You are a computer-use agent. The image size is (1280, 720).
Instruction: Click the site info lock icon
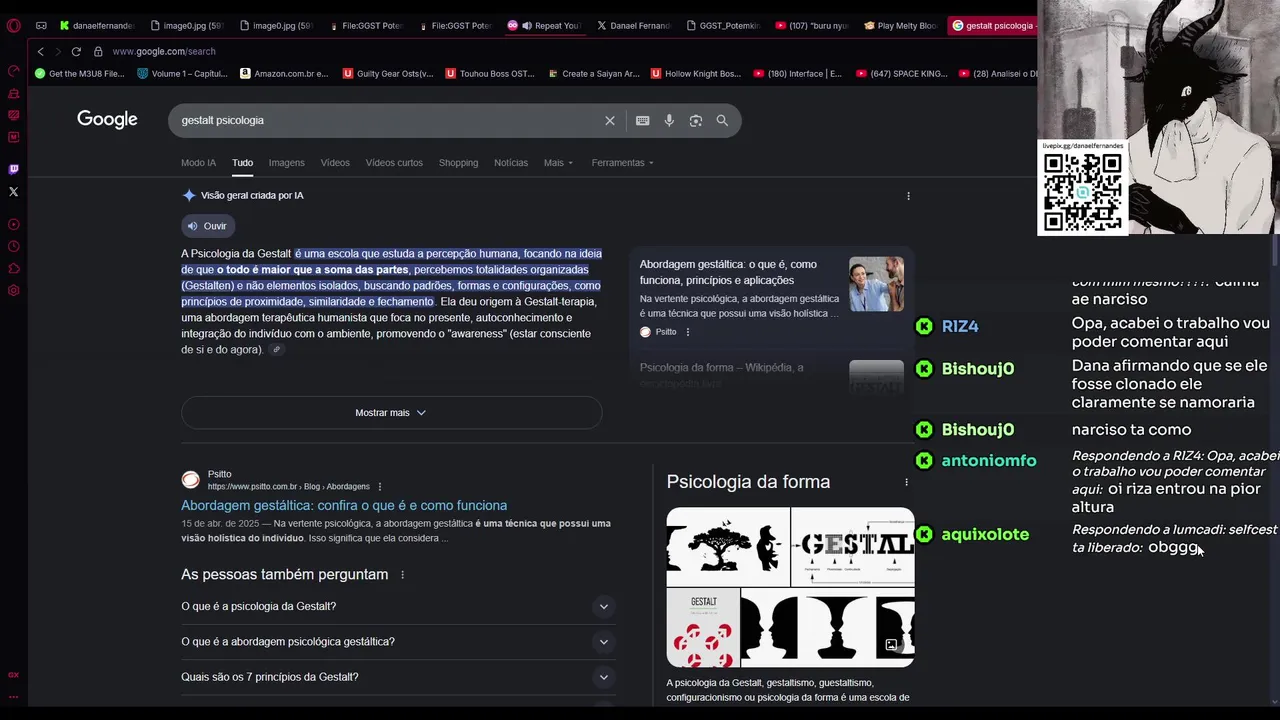[x=98, y=51]
